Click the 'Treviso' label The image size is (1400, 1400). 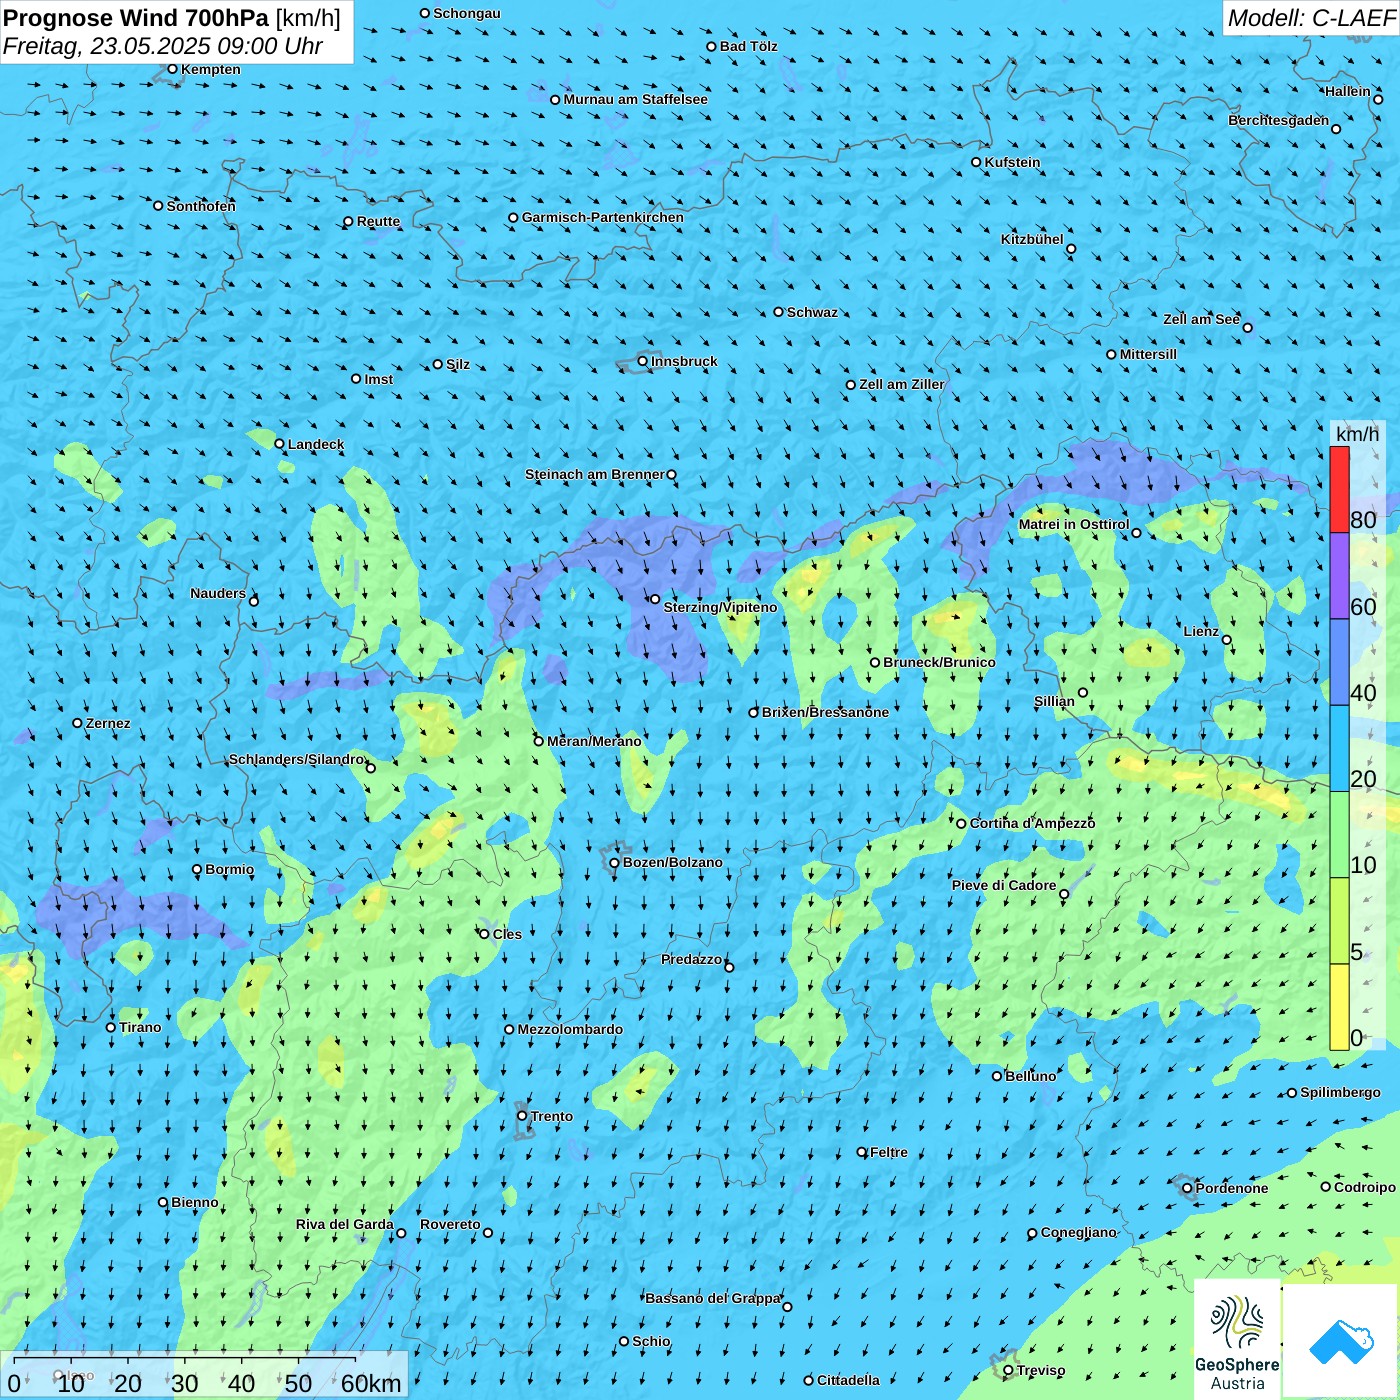coord(1040,1370)
